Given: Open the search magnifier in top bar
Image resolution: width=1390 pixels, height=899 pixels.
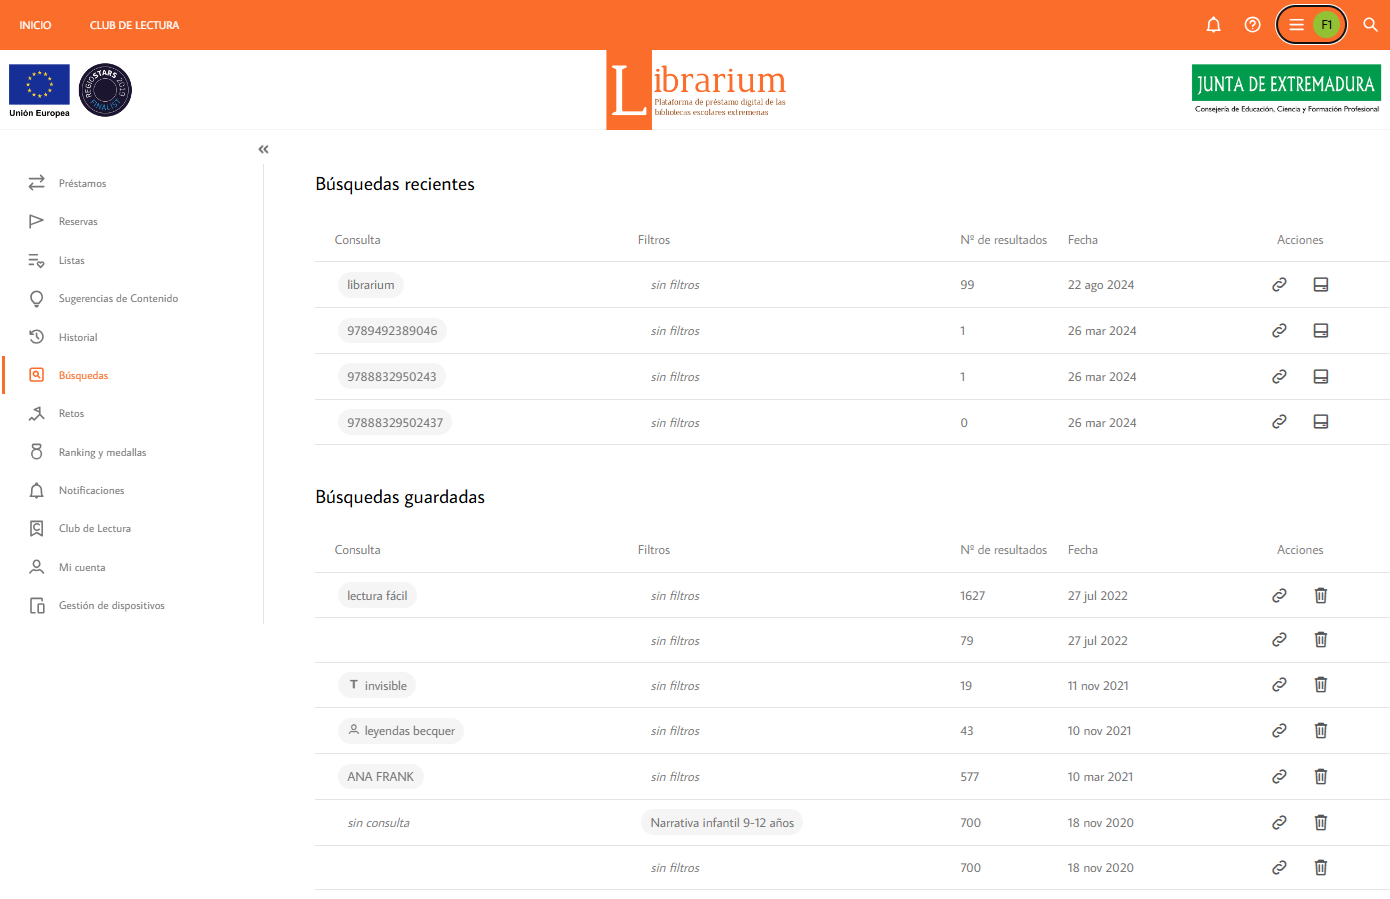Looking at the screenshot, I should pos(1370,25).
